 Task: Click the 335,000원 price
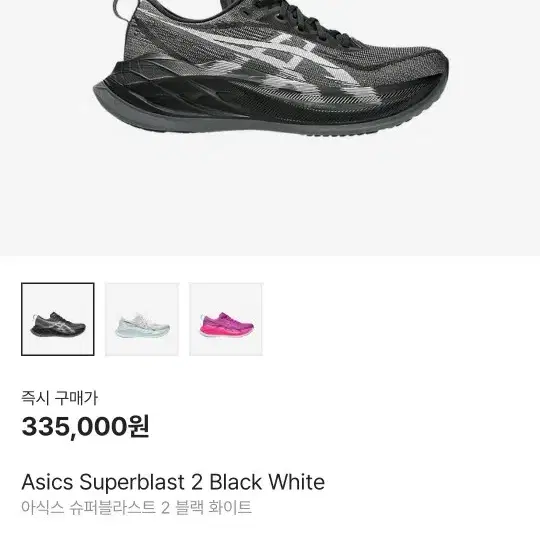pyautogui.click(x=85, y=427)
